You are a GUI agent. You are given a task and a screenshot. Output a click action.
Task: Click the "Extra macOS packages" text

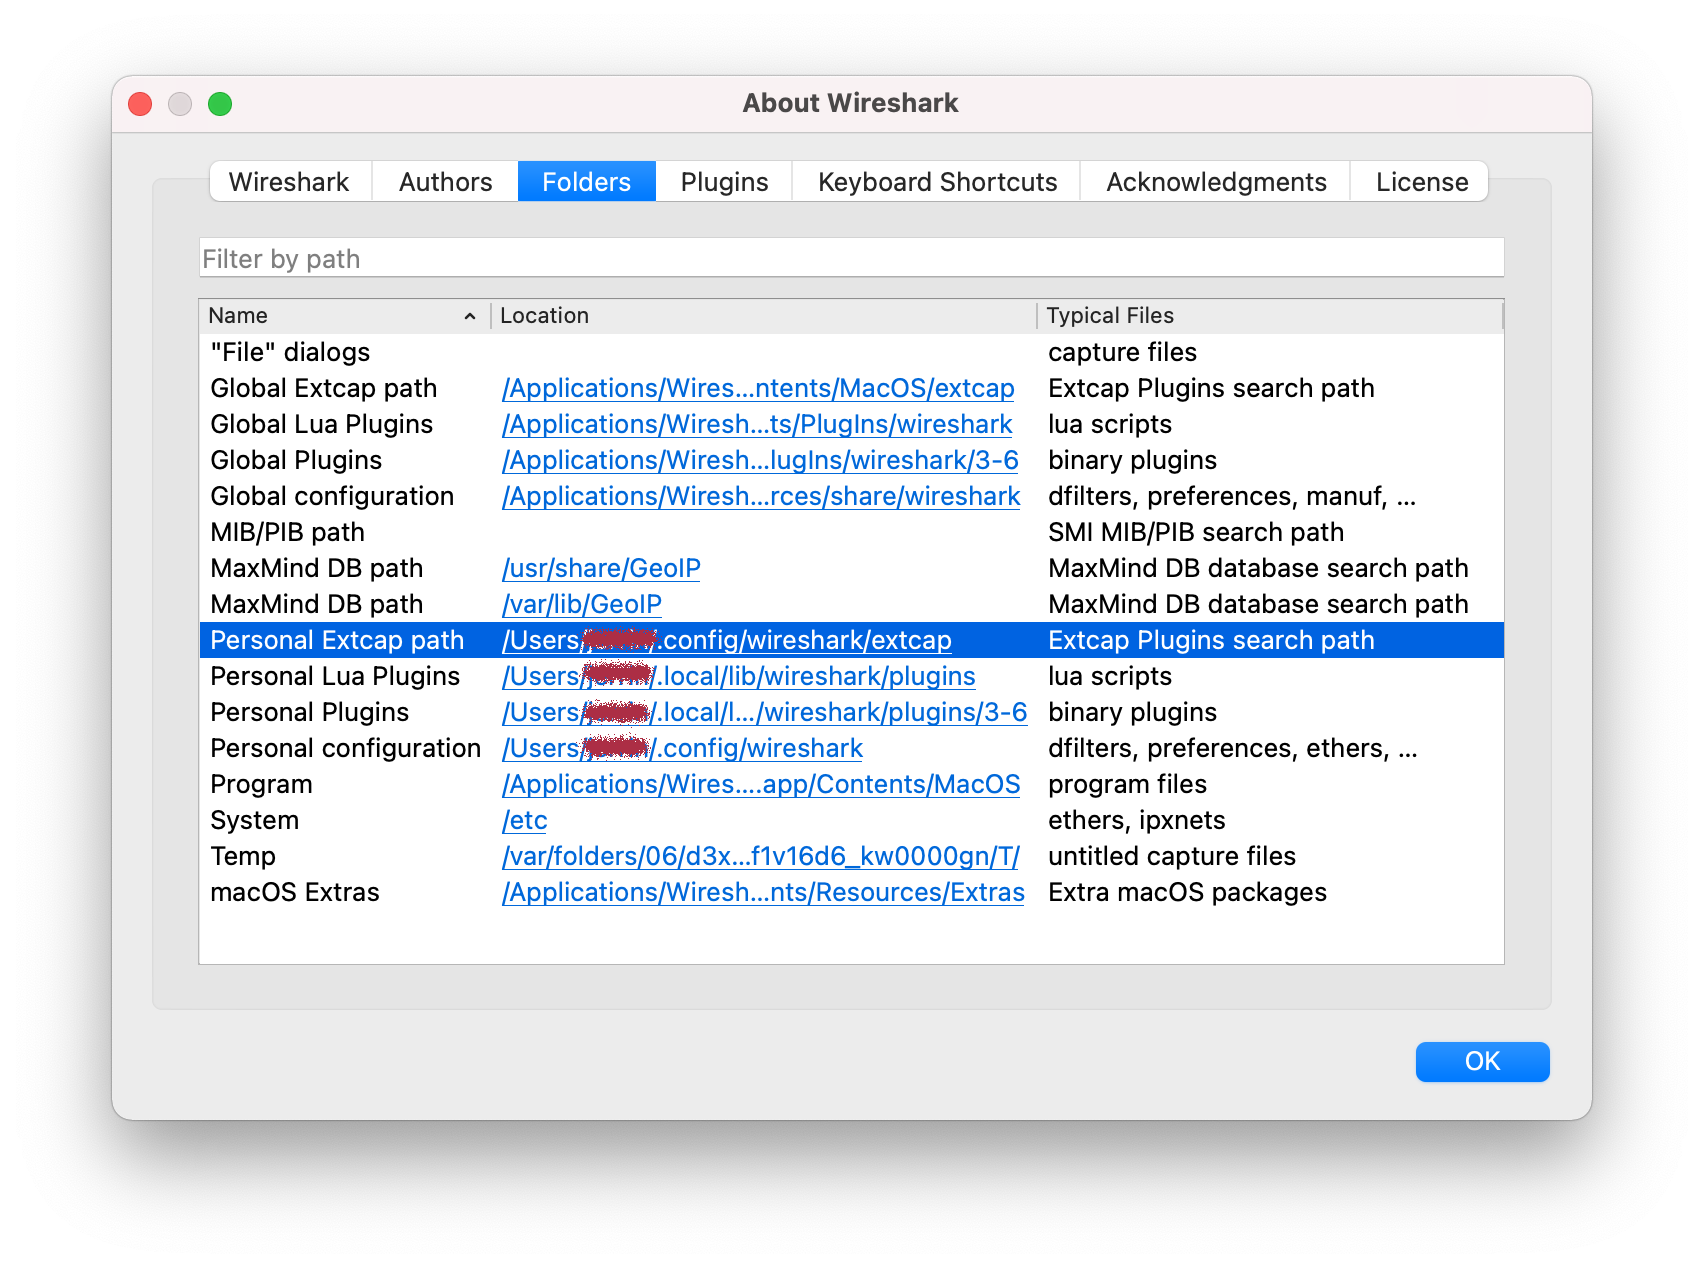tap(1187, 892)
